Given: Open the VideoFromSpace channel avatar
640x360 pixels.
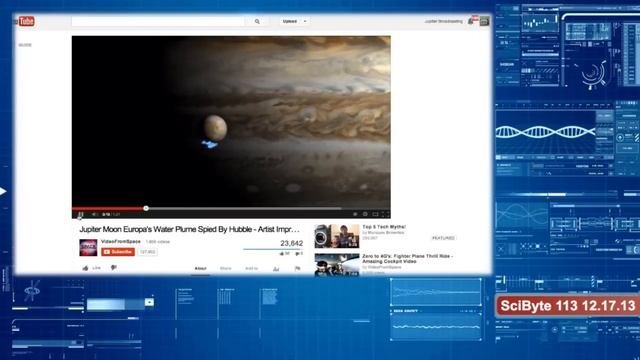Looking at the screenshot, I should 88,247.
